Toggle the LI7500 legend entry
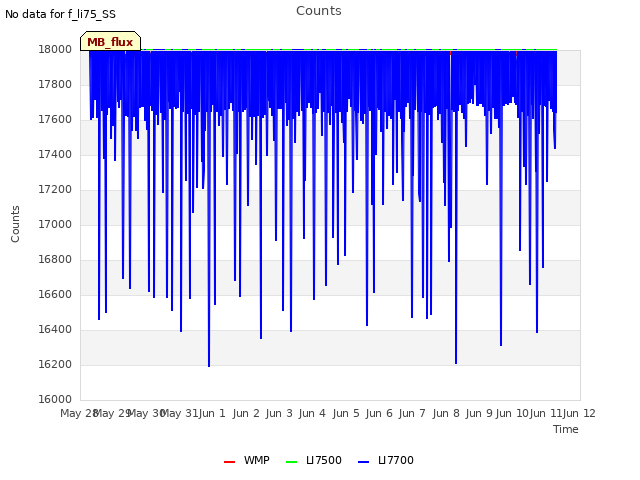 [313, 460]
